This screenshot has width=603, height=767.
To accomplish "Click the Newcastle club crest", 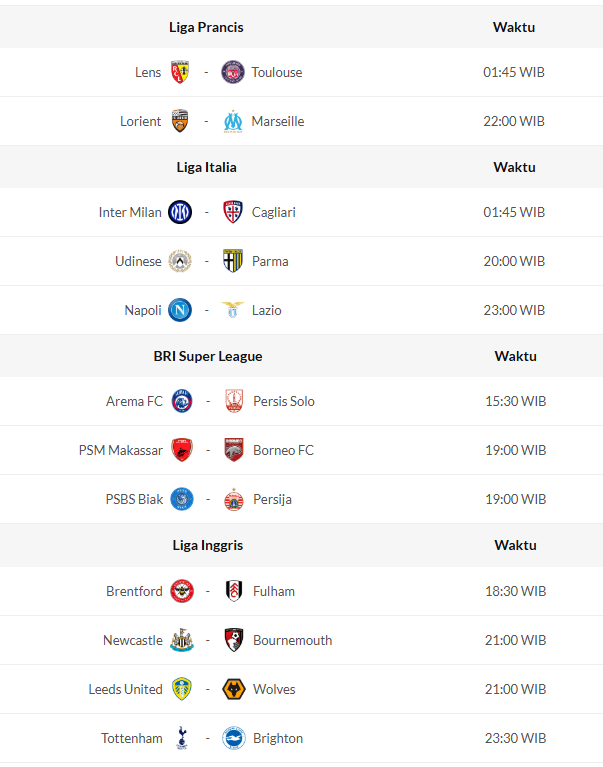I will pos(181,640).
